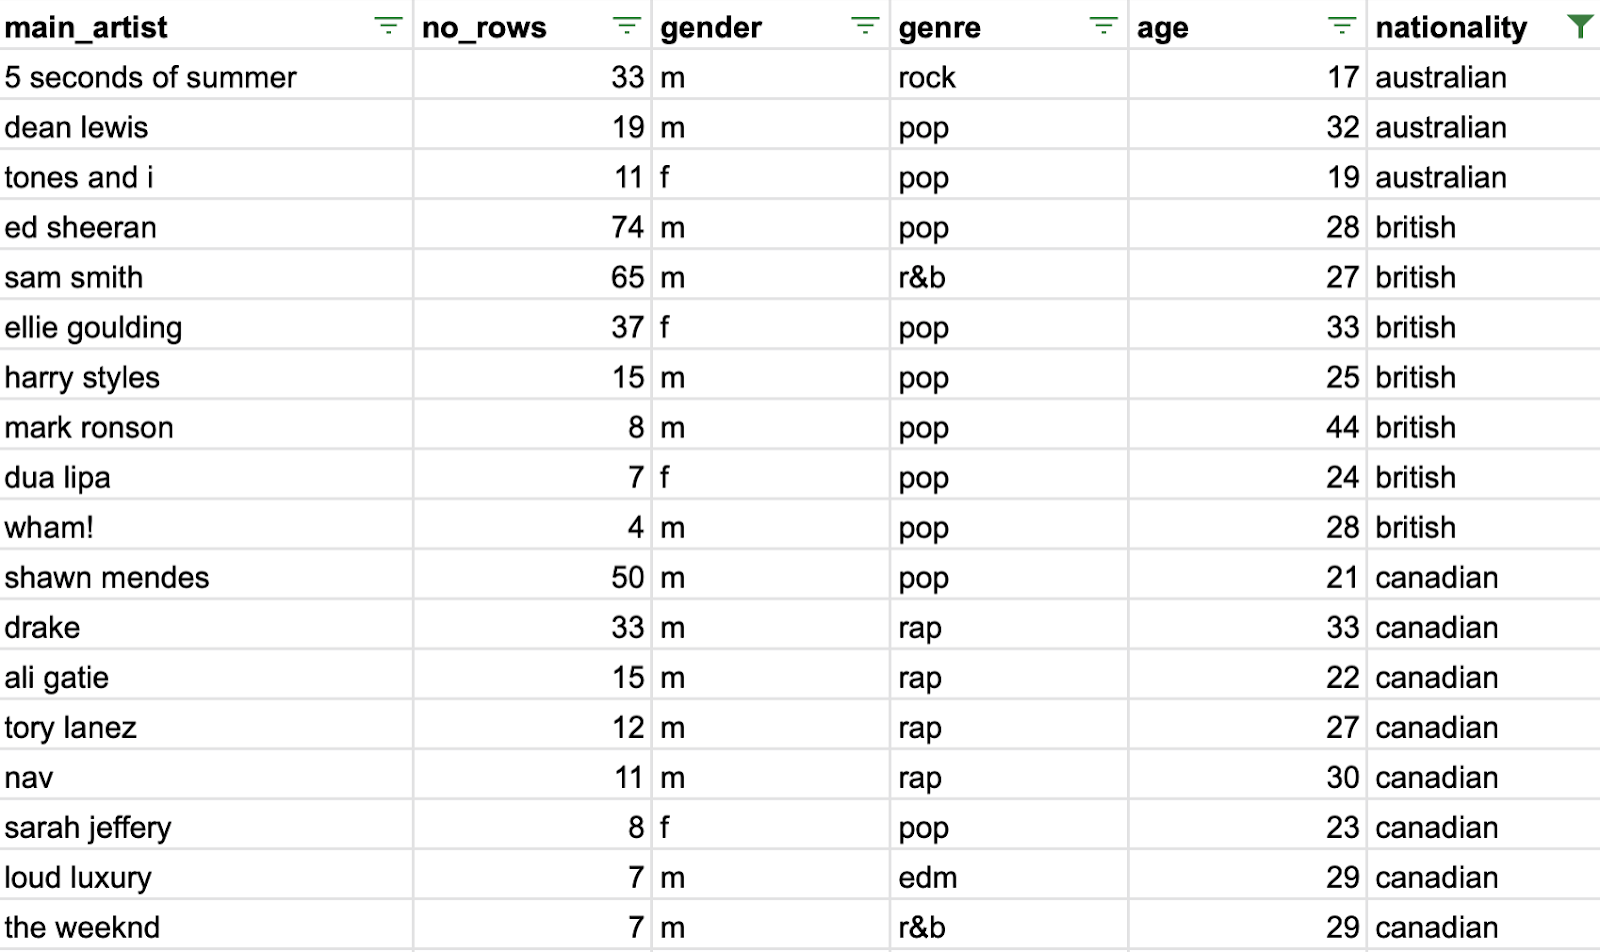This screenshot has width=1600, height=952.
Task: Open the main_artist column filter icon
Action: (x=388, y=26)
